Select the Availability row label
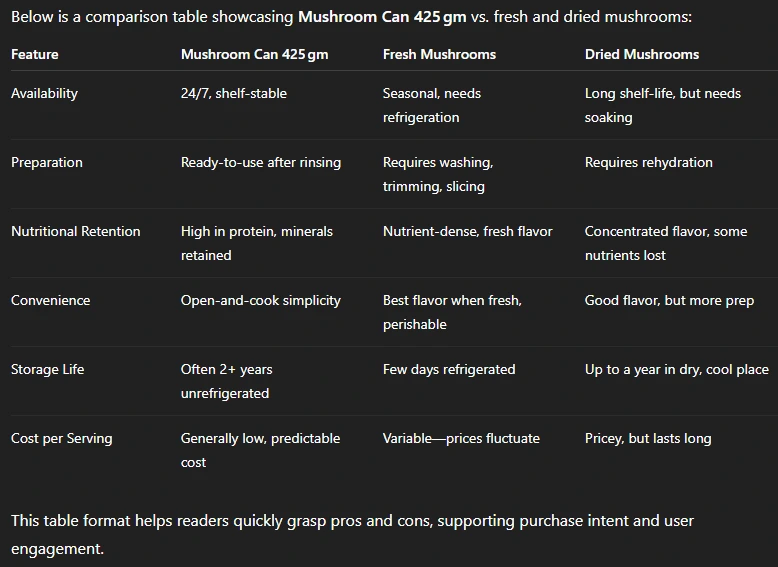778x567 pixels. click(x=44, y=93)
